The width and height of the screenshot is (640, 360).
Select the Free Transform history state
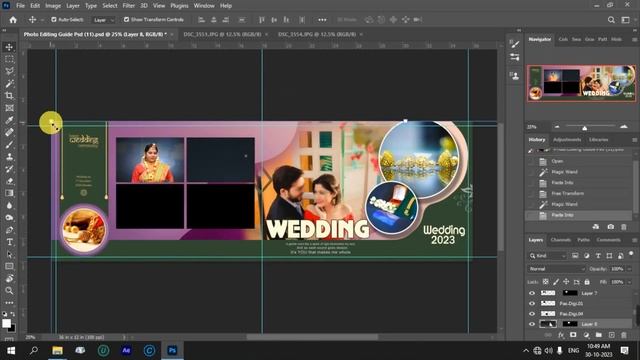pyautogui.click(x=567, y=193)
